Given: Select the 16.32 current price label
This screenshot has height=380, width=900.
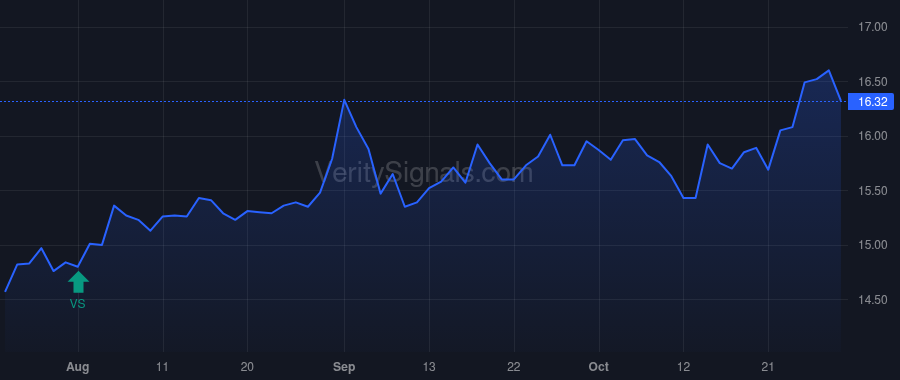Looking at the screenshot, I should tap(872, 102).
